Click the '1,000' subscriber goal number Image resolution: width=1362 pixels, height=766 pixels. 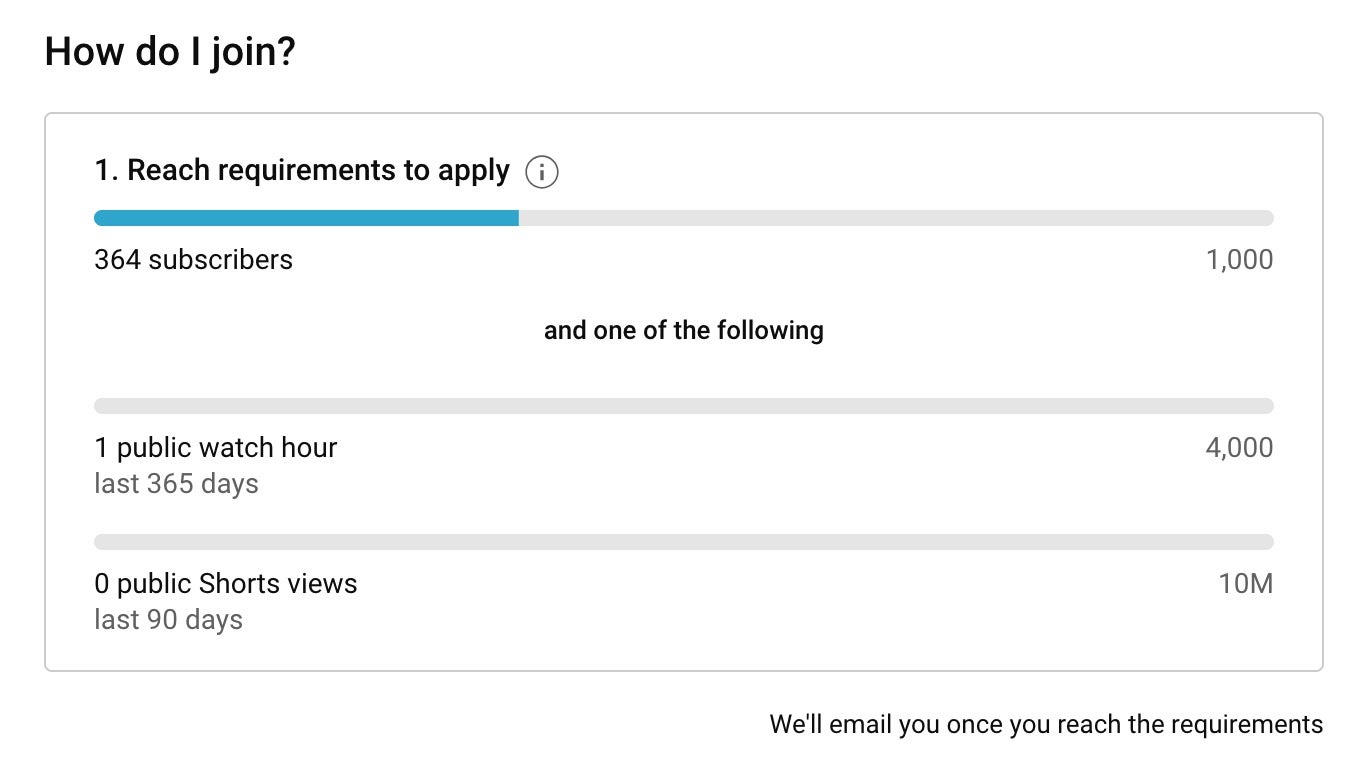pyautogui.click(x=1239, y=260)
